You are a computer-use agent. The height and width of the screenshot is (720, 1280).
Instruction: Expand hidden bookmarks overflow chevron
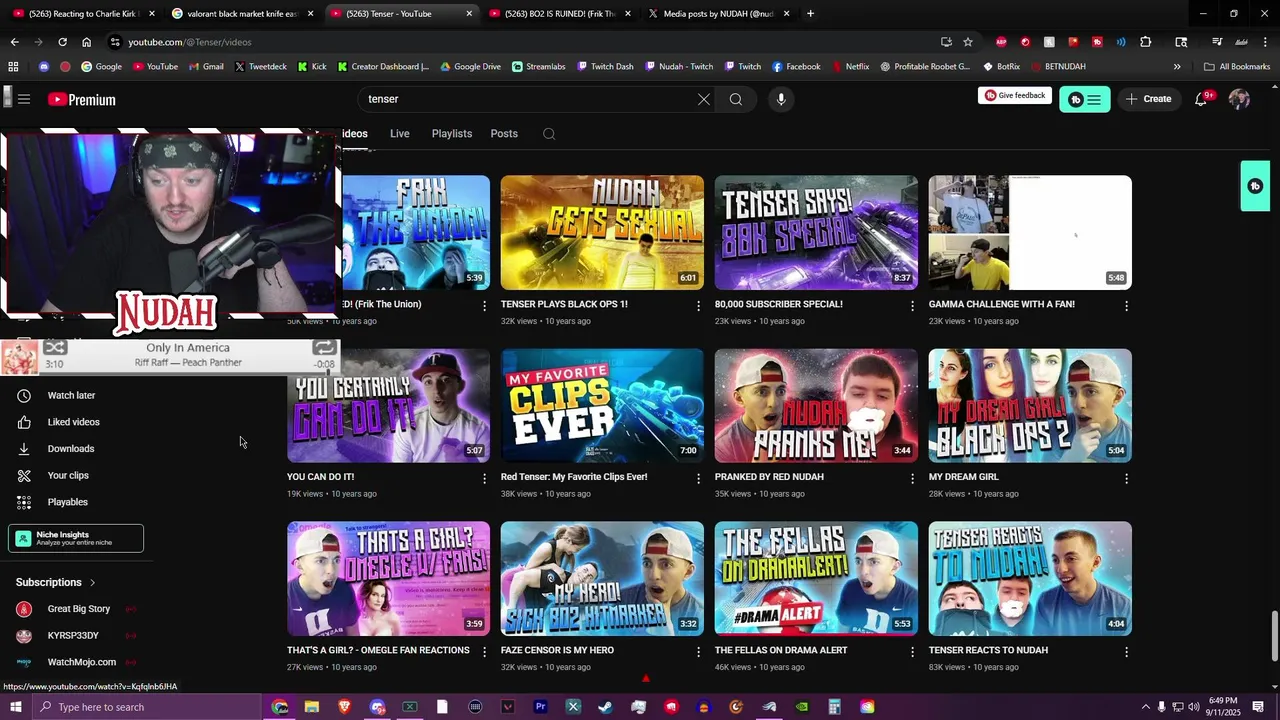1177,67
